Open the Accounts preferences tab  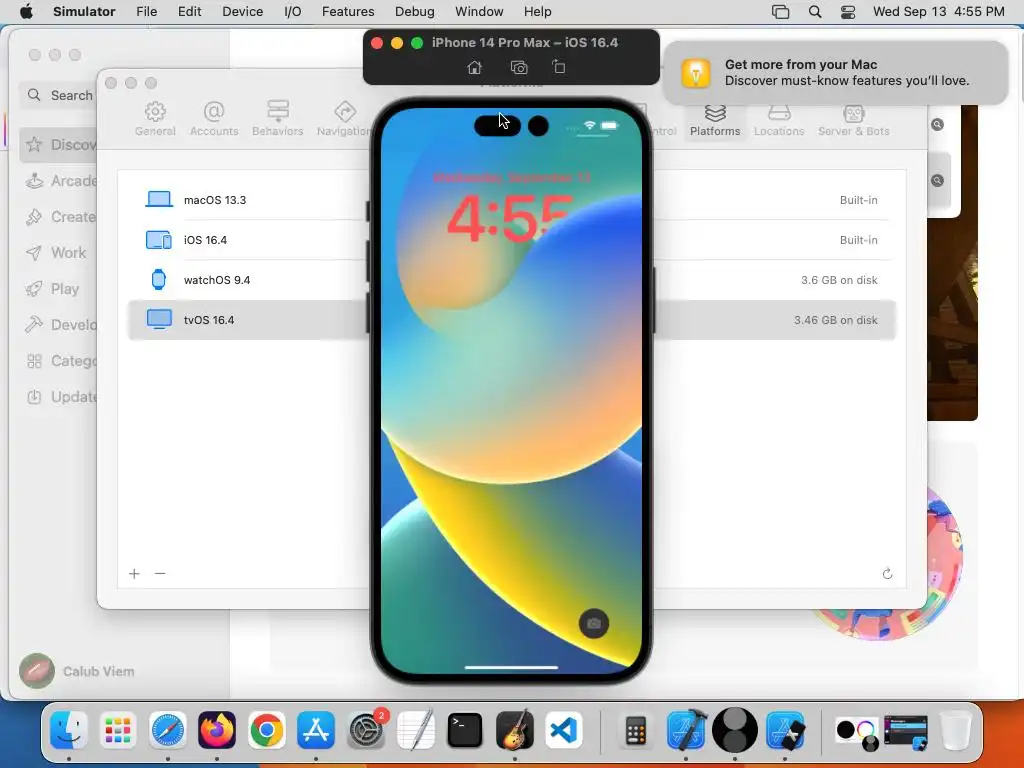pyautogui.click(x=214, y=119)
